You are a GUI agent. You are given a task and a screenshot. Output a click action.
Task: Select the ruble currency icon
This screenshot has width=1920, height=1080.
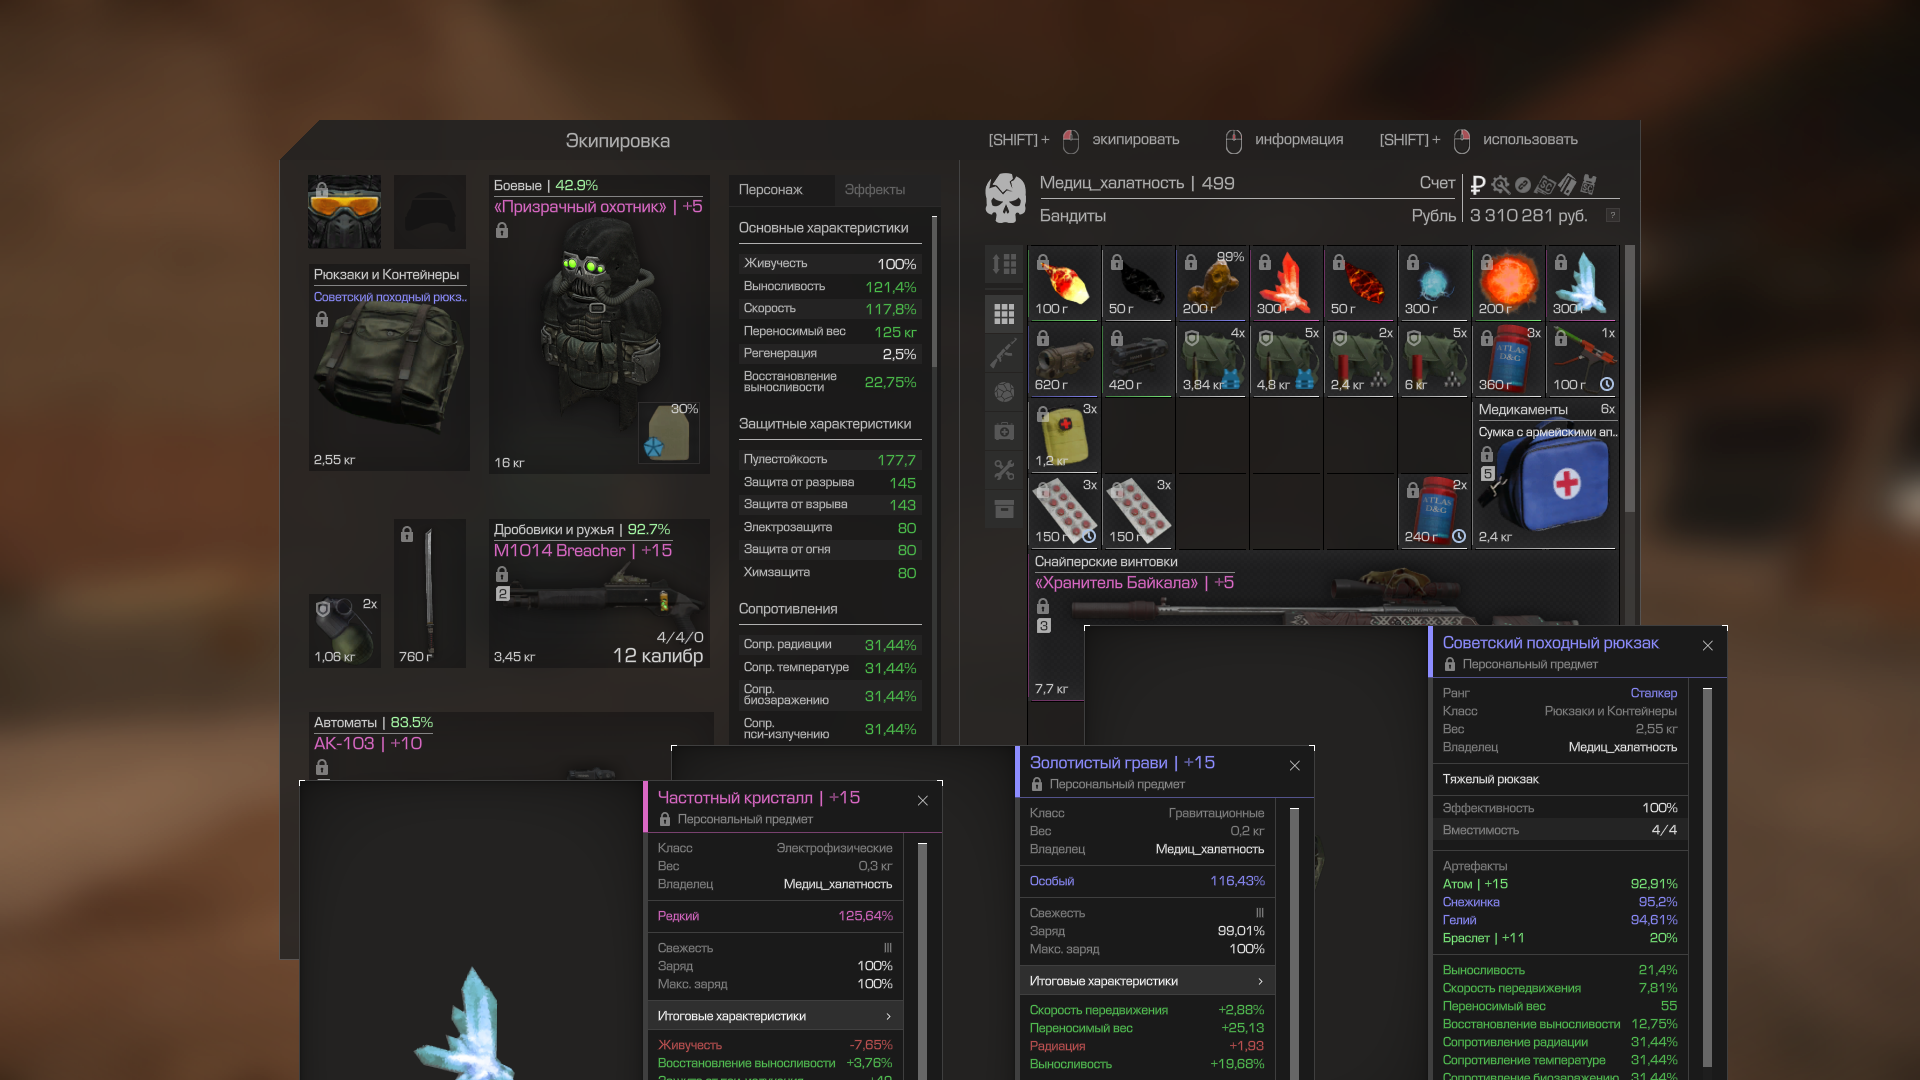pos(1478,185)
